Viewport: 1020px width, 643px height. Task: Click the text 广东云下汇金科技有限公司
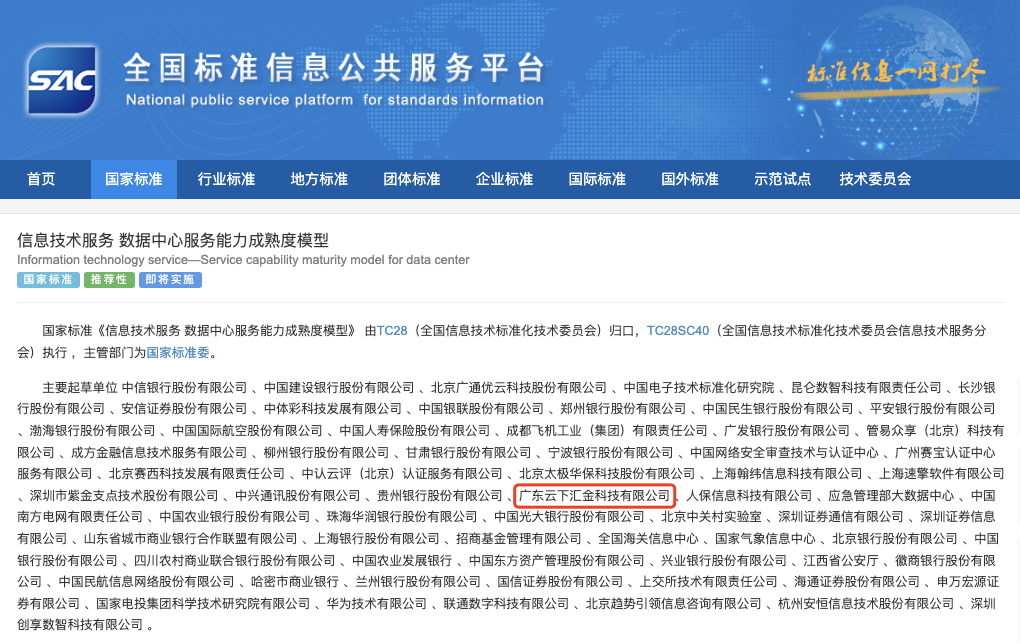595,496
